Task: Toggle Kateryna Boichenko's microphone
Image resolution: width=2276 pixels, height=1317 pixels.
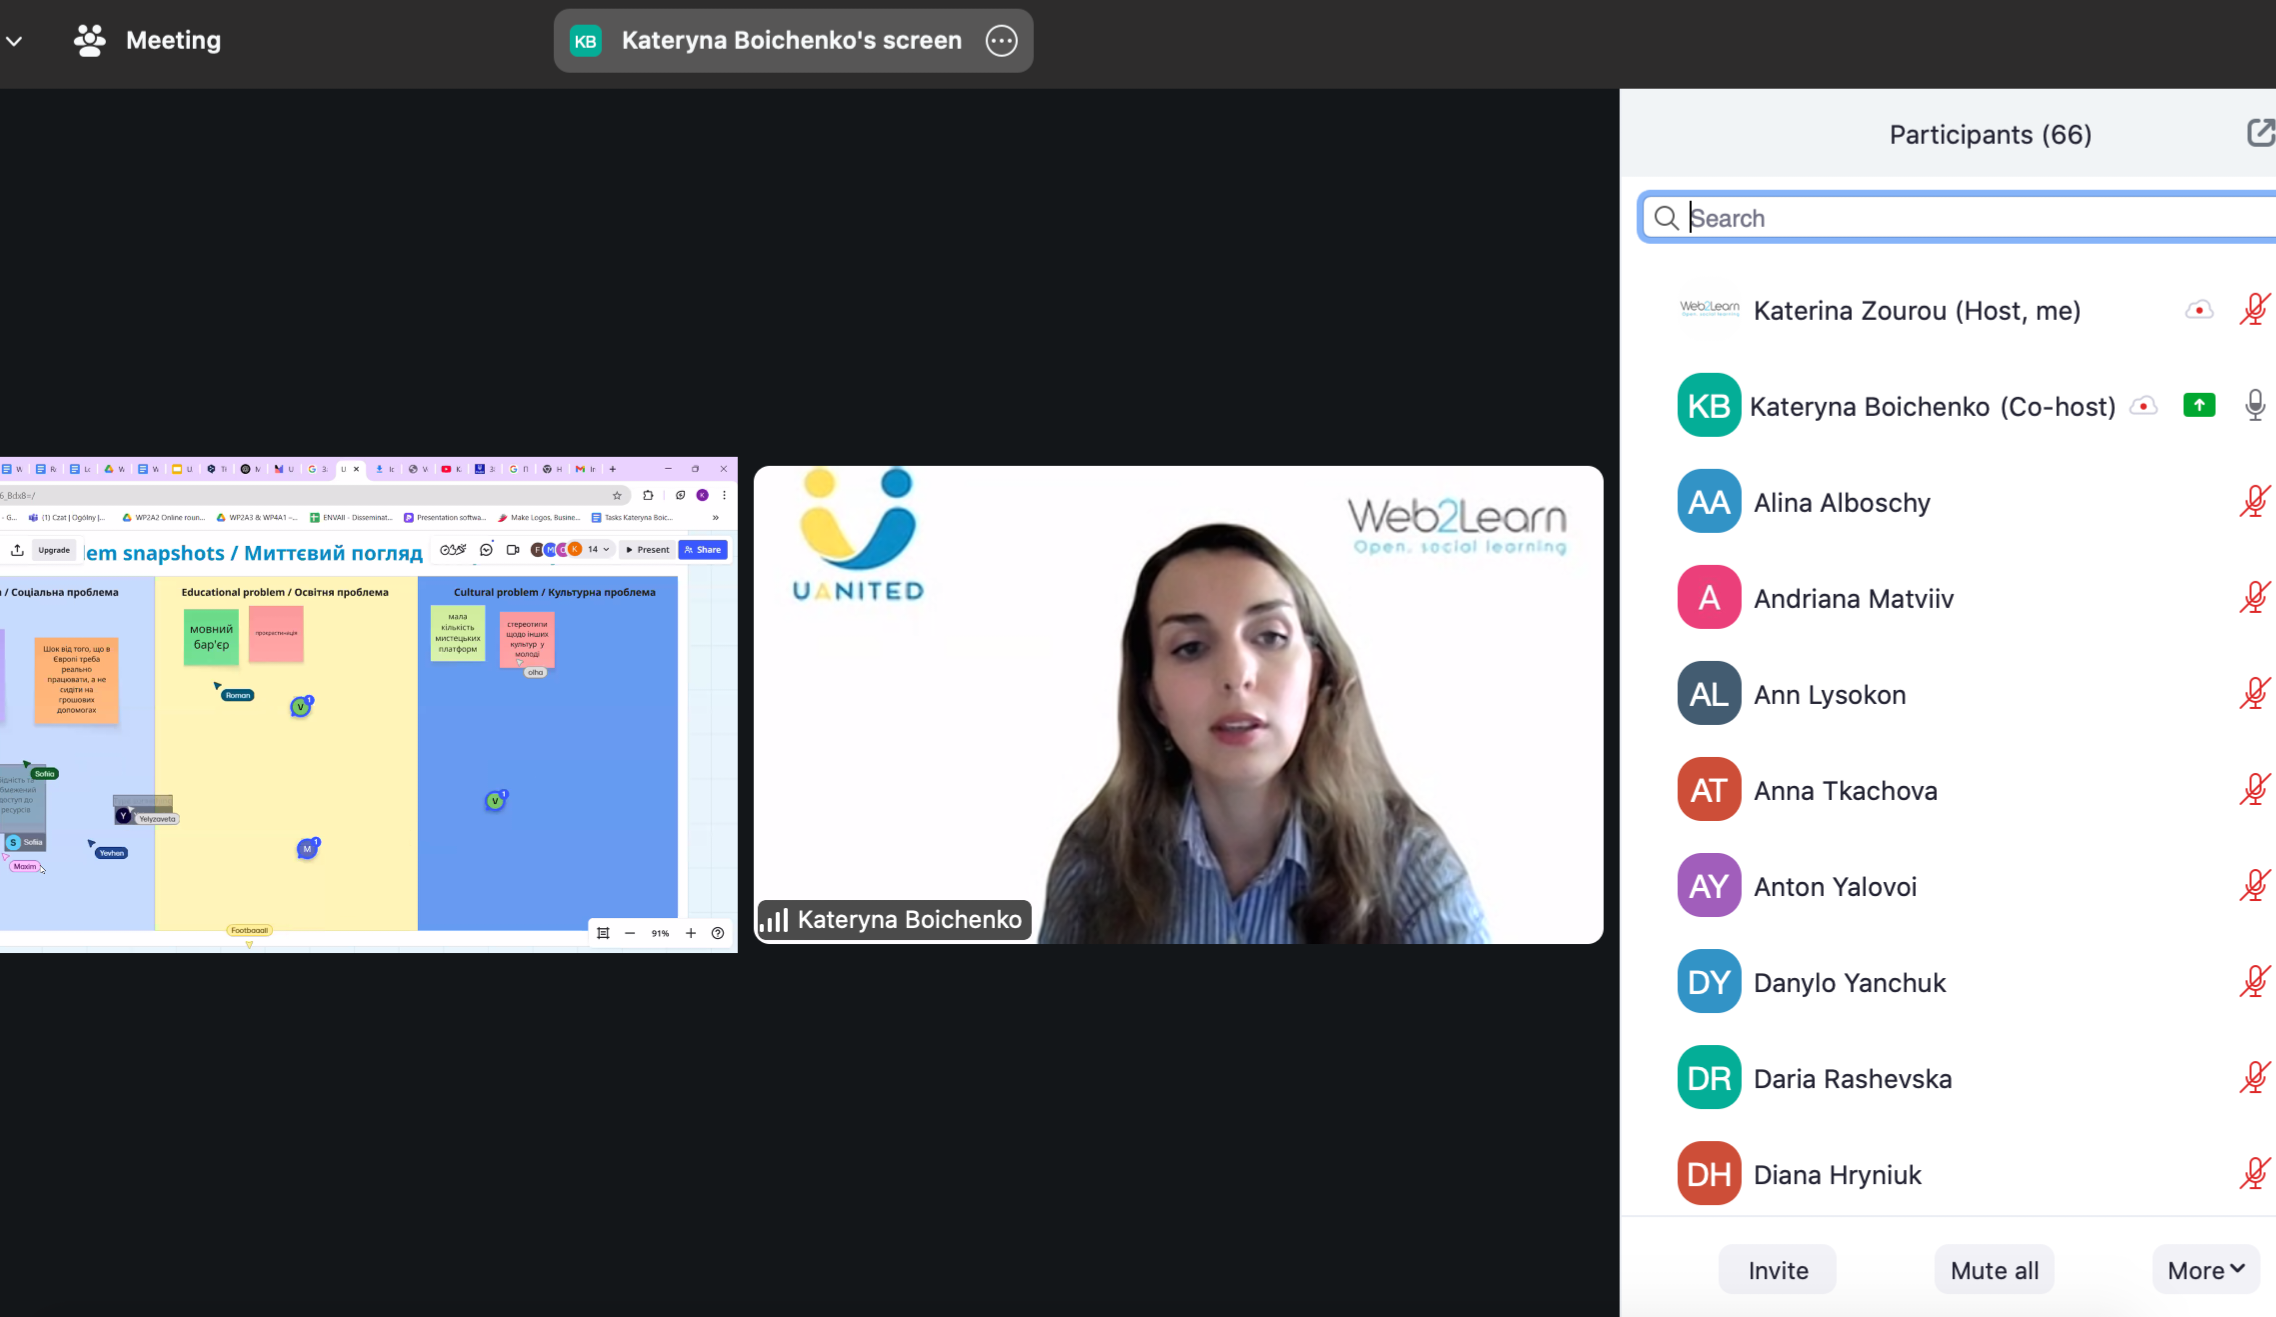Action: pyautogui.click(x=2254, y=406)
